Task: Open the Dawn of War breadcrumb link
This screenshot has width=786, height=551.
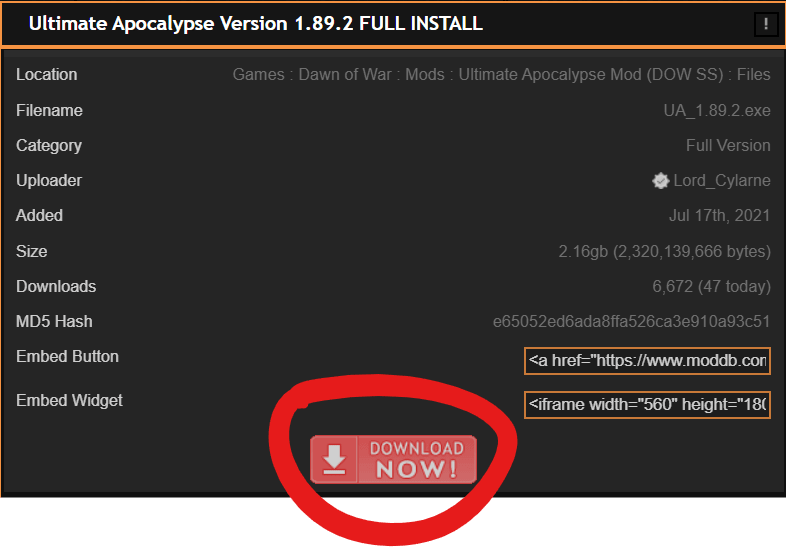Action: point(345,75)
